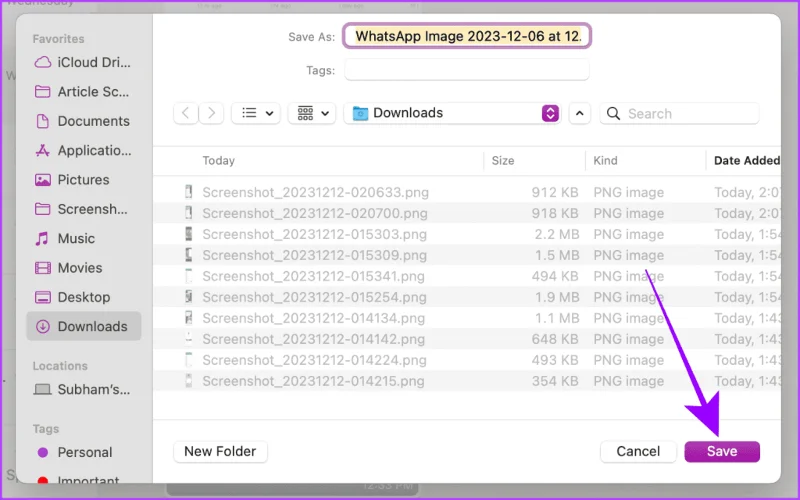Collapse dialog with the chevron-up button
Image resolution: width=800 pixels, height=500 pixels.
pyautogui.click(x=580, y=113)
